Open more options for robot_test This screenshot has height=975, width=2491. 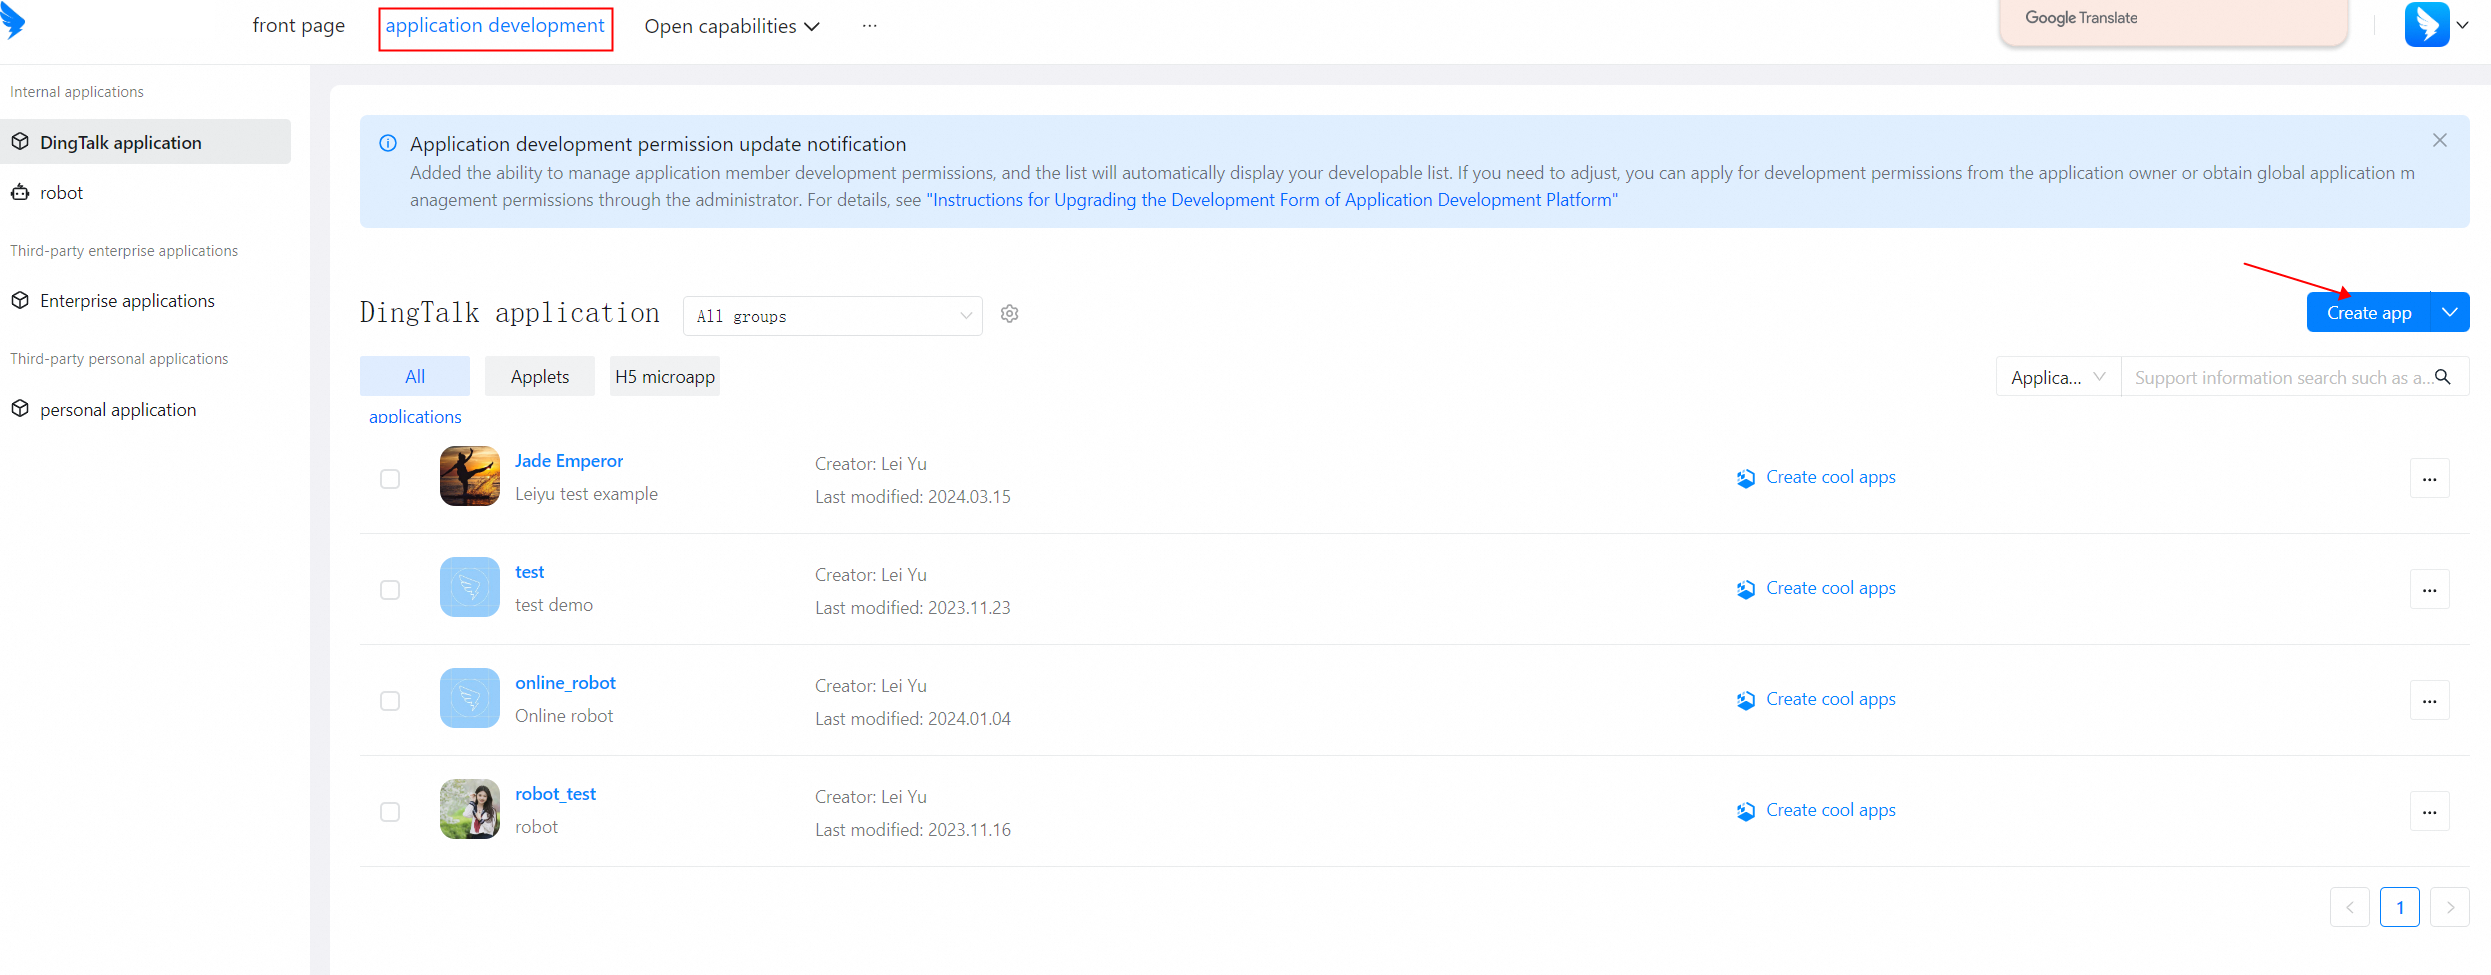coord(2430,812)
